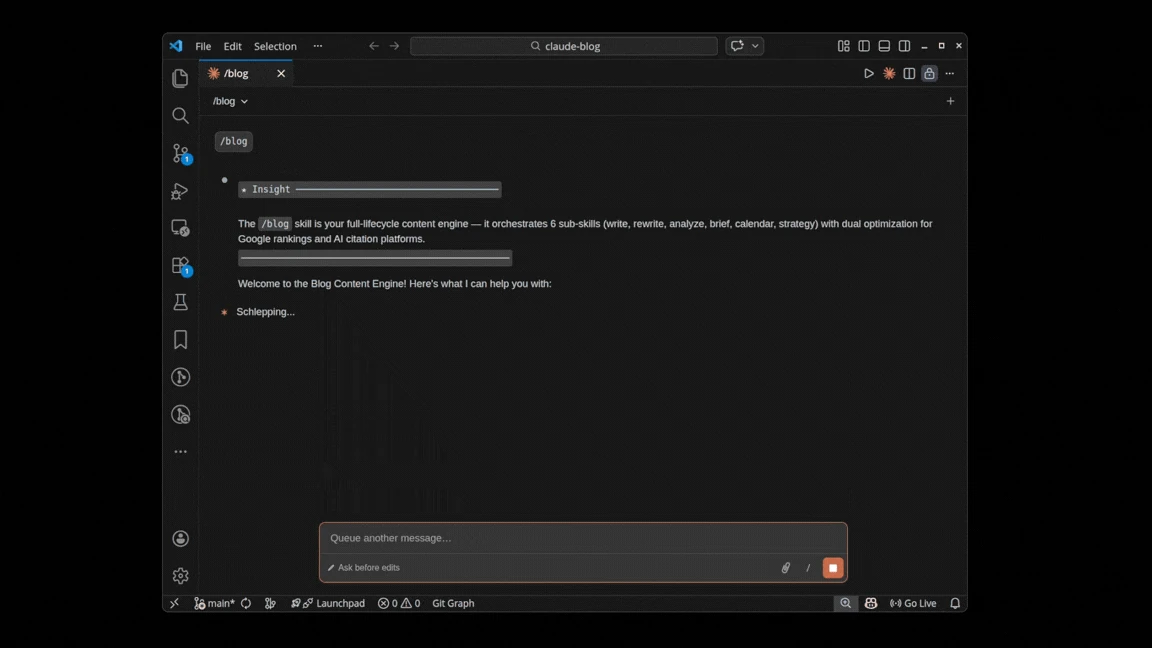Open notifications bell

[955, 603]
